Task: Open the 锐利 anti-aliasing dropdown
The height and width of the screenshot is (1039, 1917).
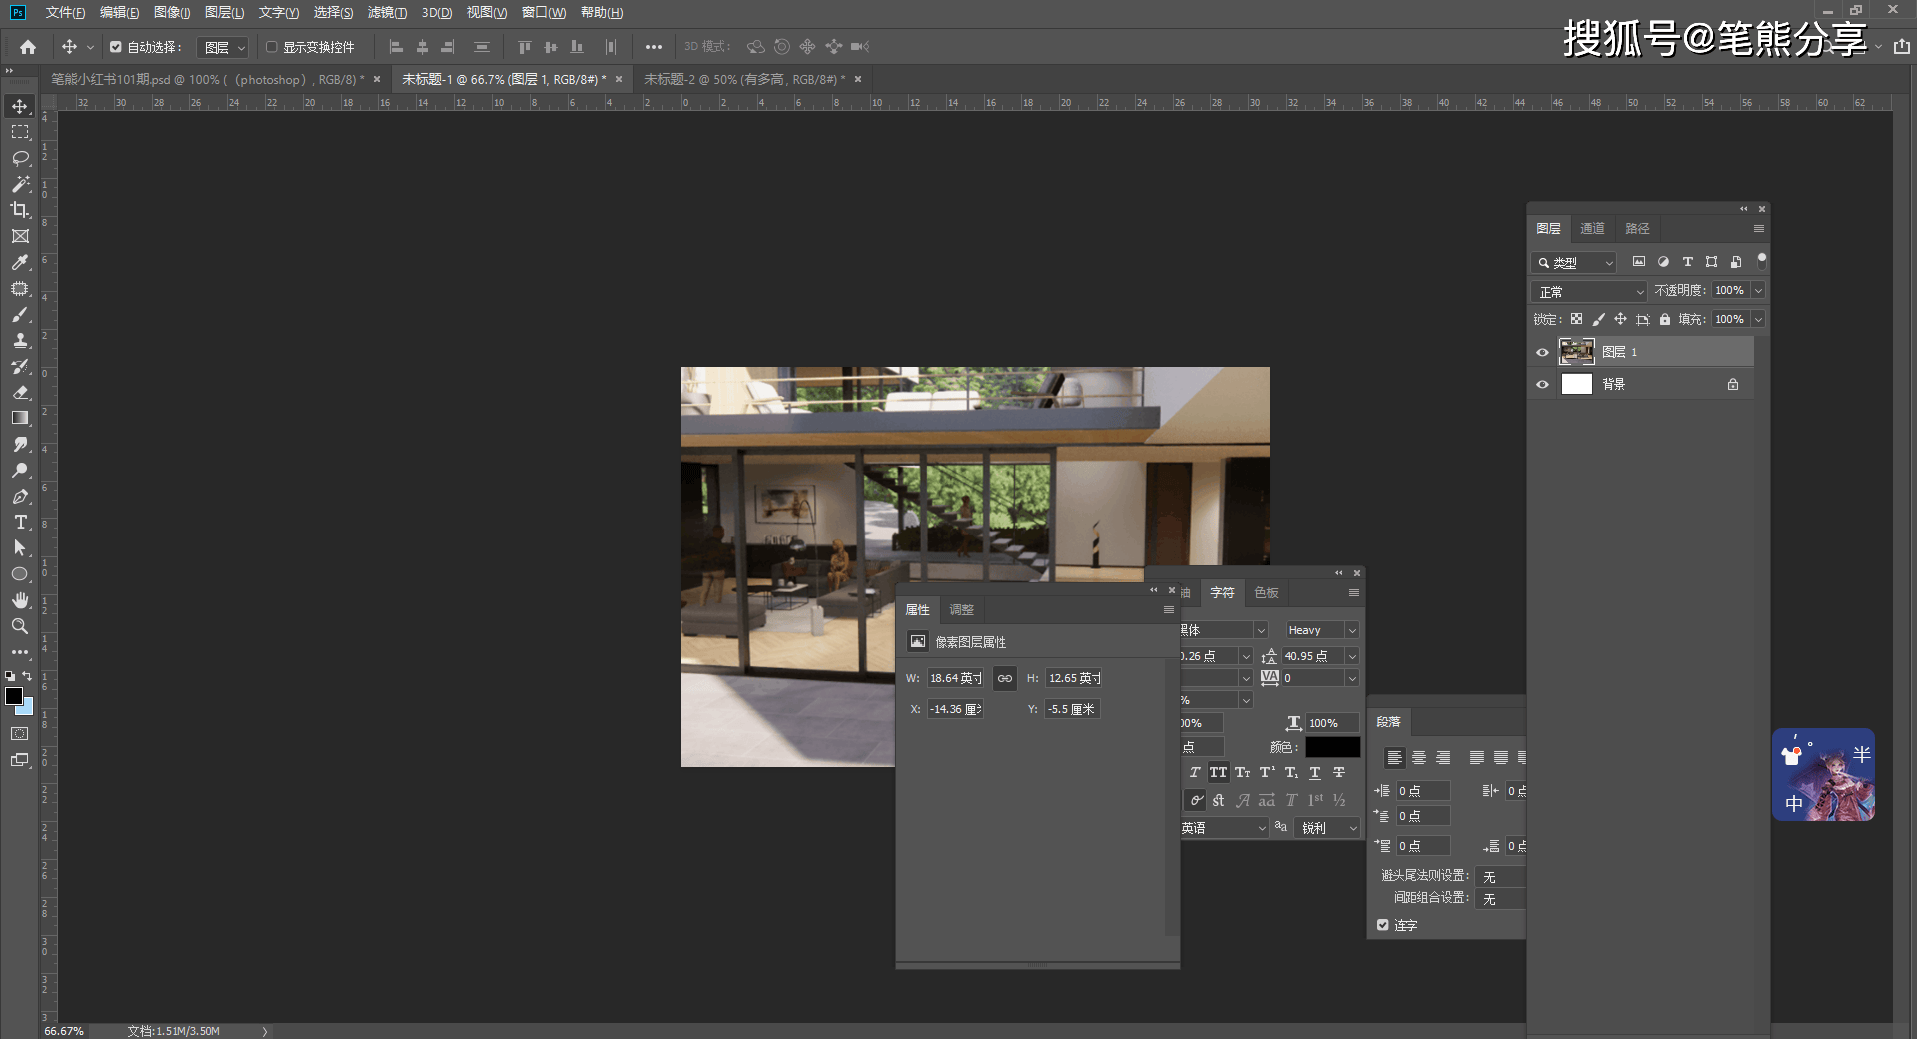Action: [x=1328, y=828]
